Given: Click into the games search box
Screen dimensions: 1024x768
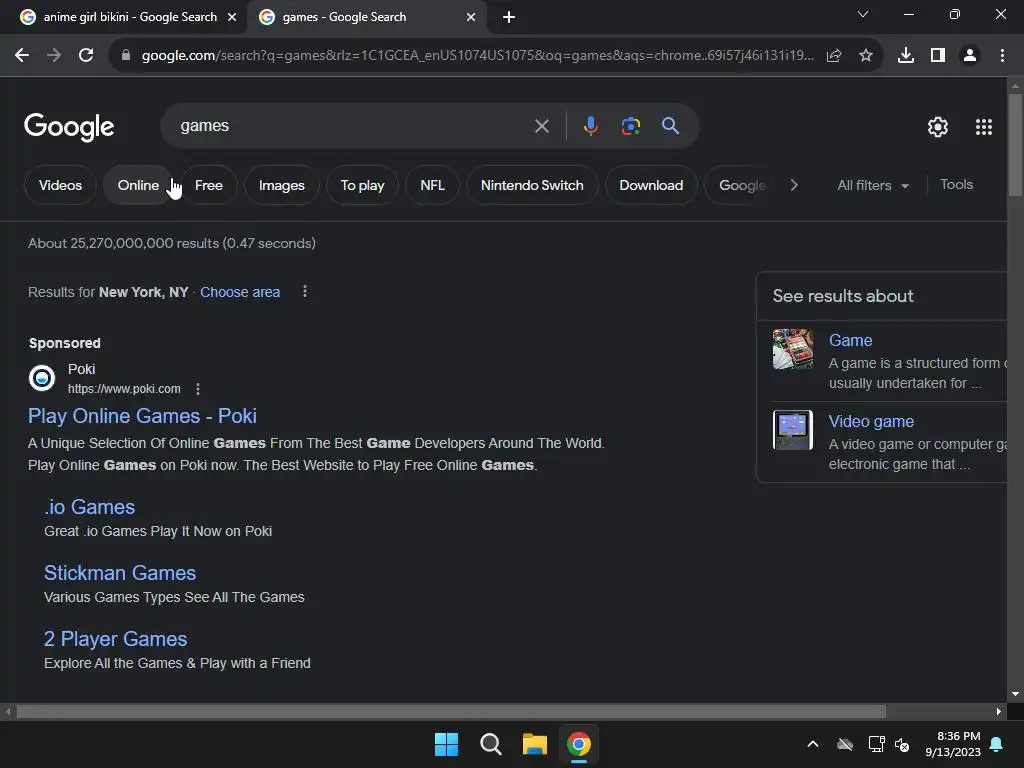Looking at the screenshot, I should click(x=353, y=126).
